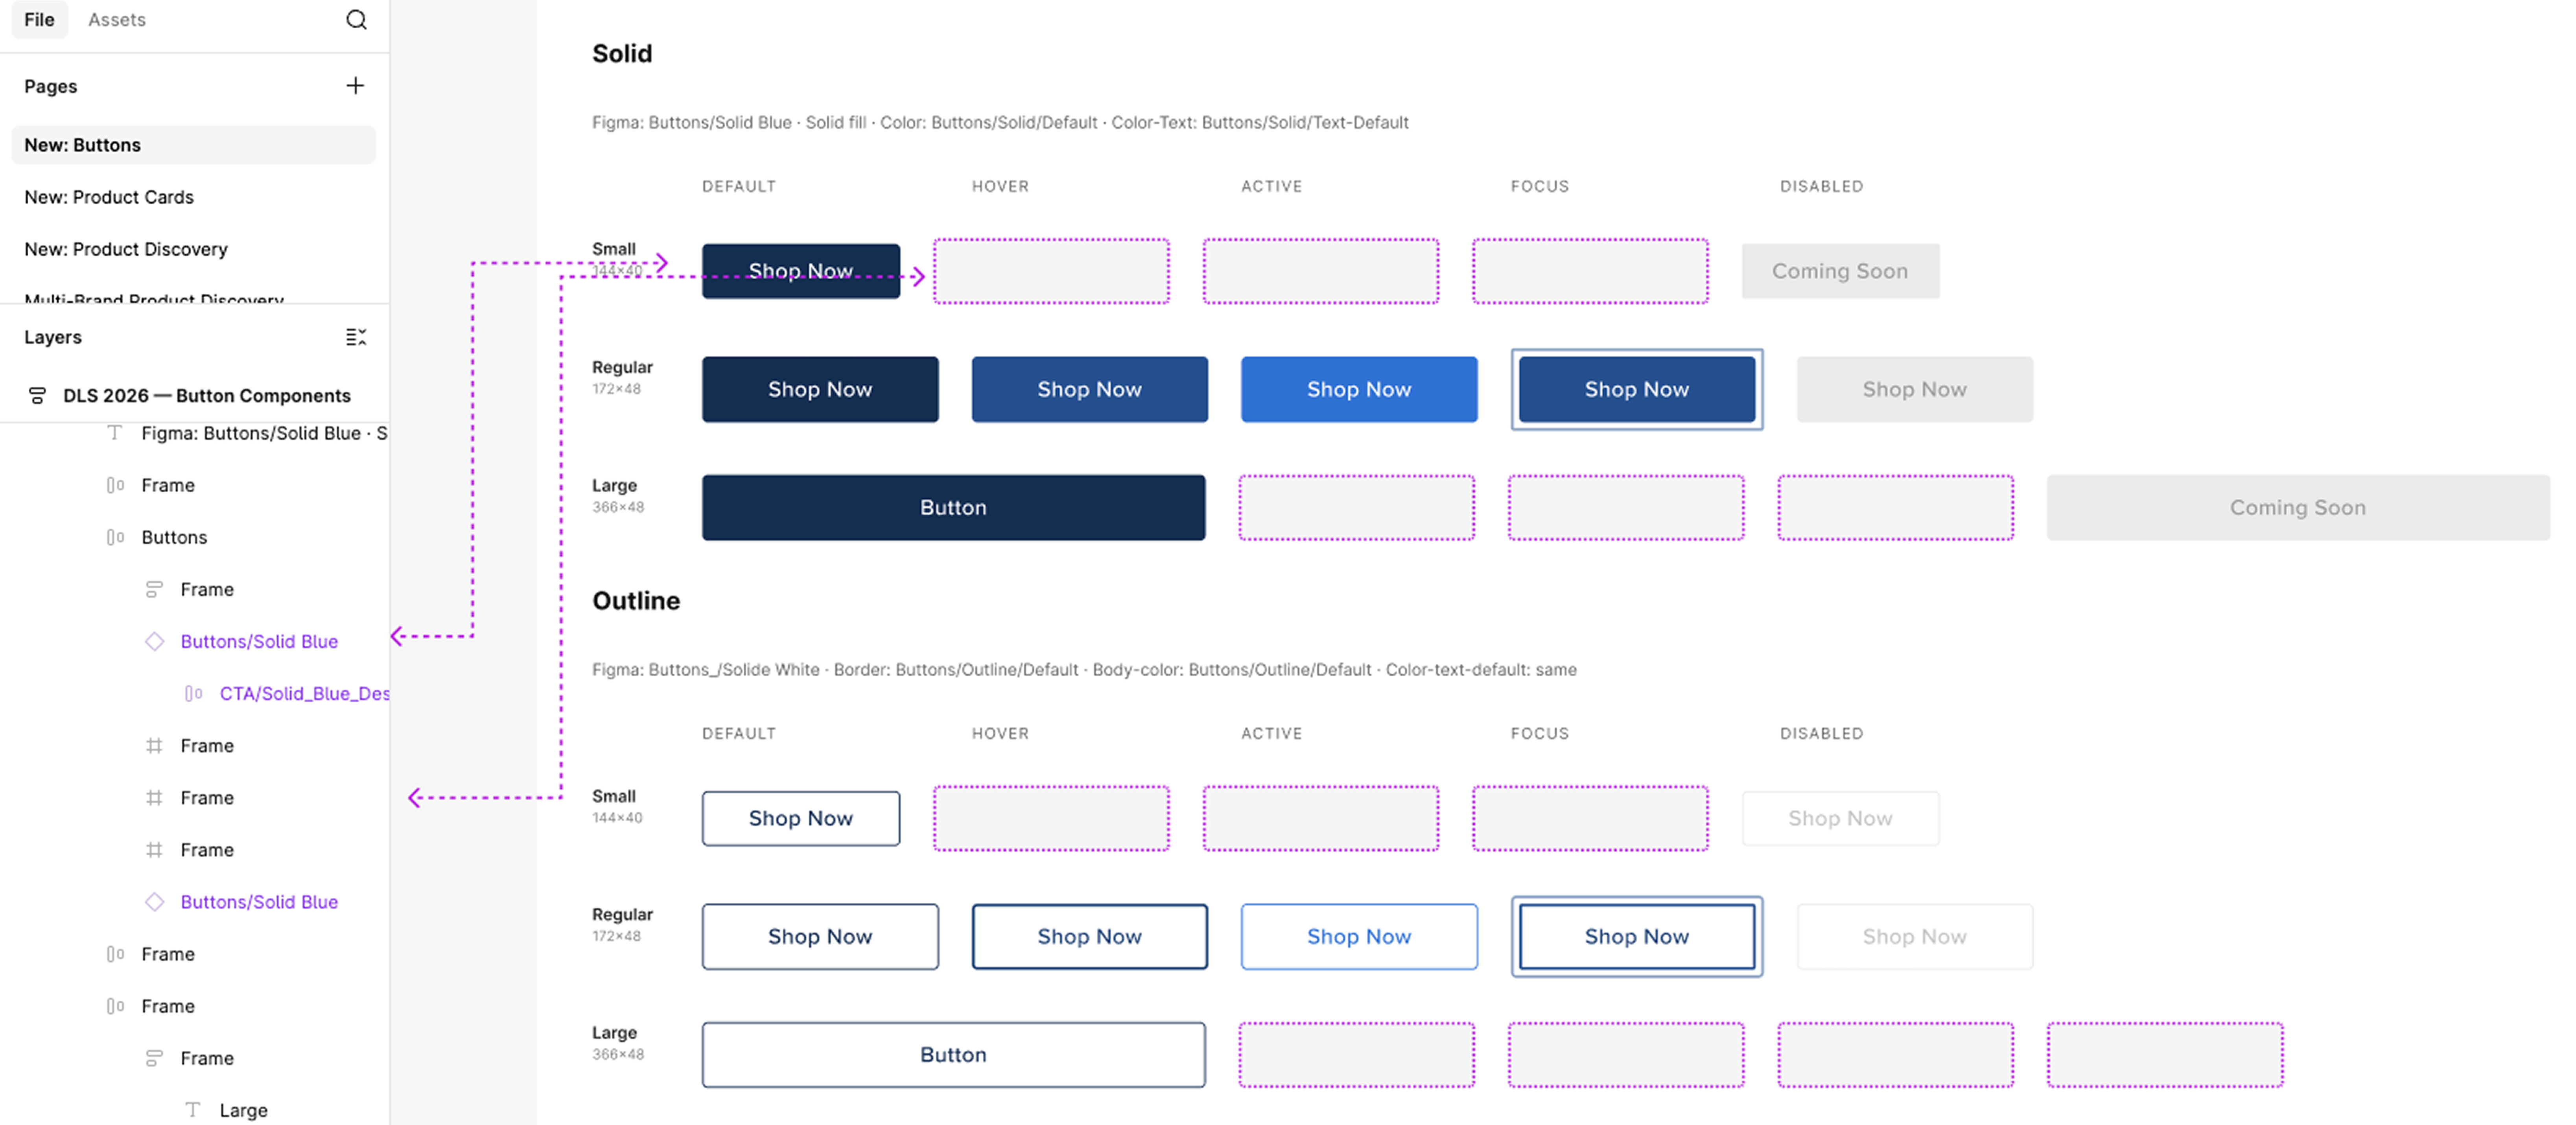Select the Buttons/Solid Blue layer in Layers panel
Image resolution: width=2576 pixels, height=1125 pixels.
(x=259, y=641)
